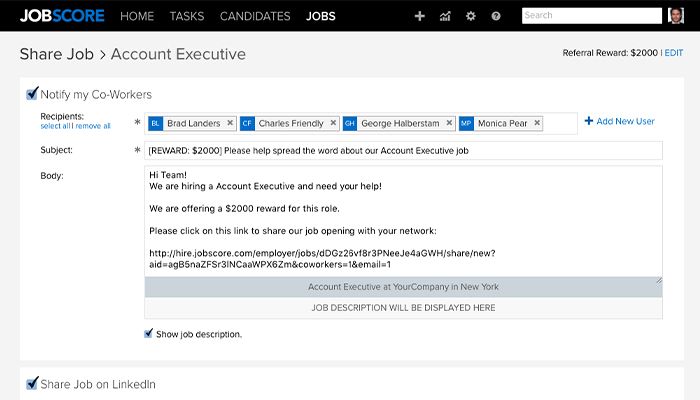Remove George Halberstam from recipients
Image resolution: width=700 pixels, height=400 pixels.
point(449,123)
